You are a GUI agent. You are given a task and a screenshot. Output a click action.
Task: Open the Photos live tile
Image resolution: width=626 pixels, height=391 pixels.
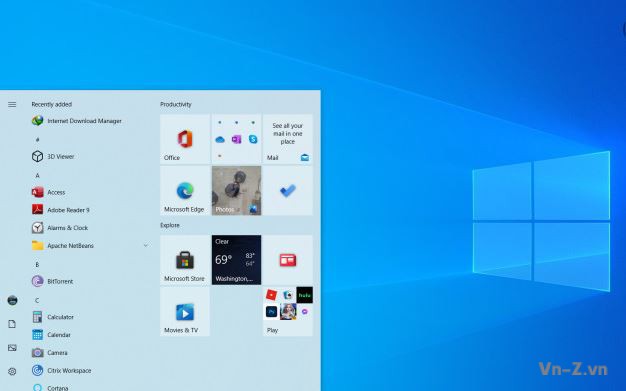click(x=236, y=191)
